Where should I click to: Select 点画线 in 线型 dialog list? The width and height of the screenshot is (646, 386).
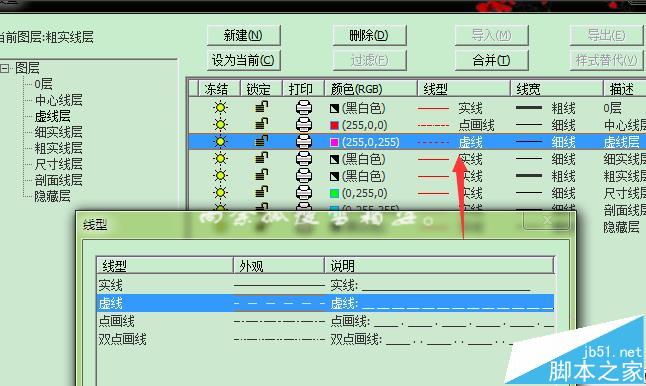click(x=325, y=321)
